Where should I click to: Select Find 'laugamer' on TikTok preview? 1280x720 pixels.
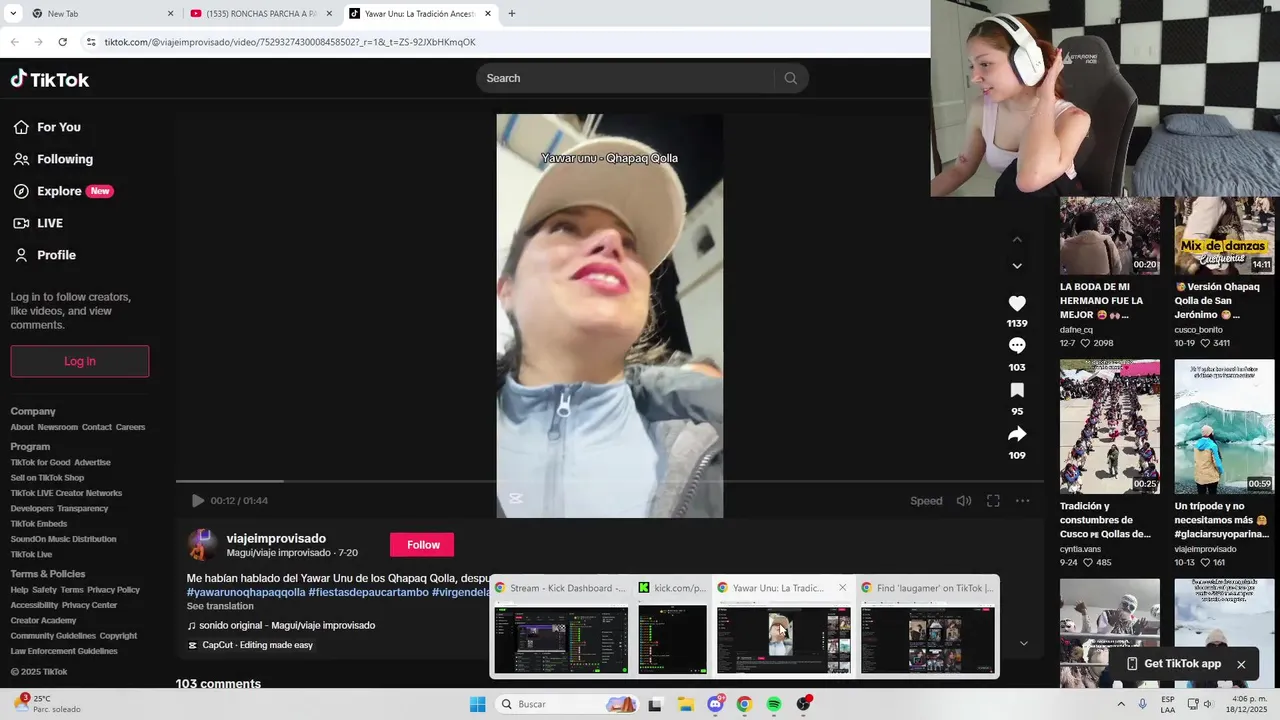[928, 627]
